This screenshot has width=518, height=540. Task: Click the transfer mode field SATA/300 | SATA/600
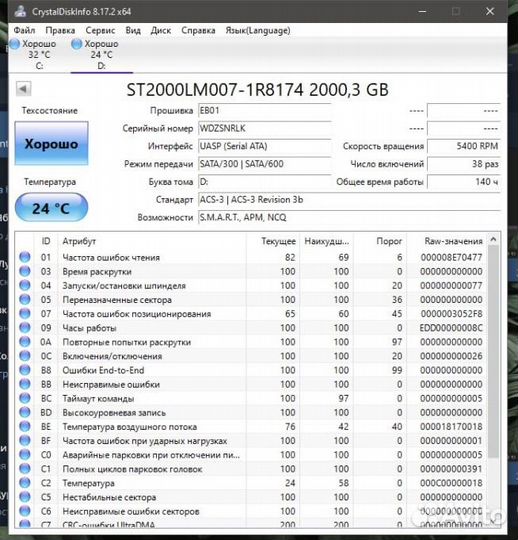(265, 164)
